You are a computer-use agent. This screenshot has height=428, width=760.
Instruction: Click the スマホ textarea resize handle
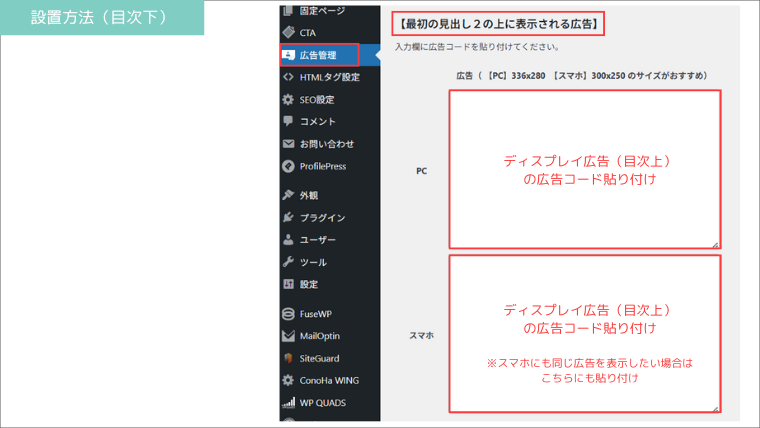pos(715,409)
